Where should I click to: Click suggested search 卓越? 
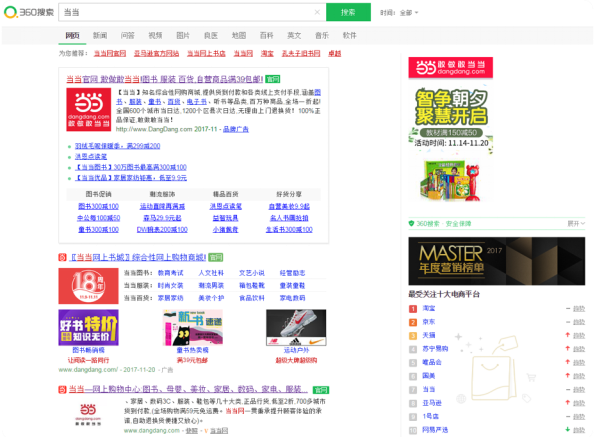coord(334,54)
